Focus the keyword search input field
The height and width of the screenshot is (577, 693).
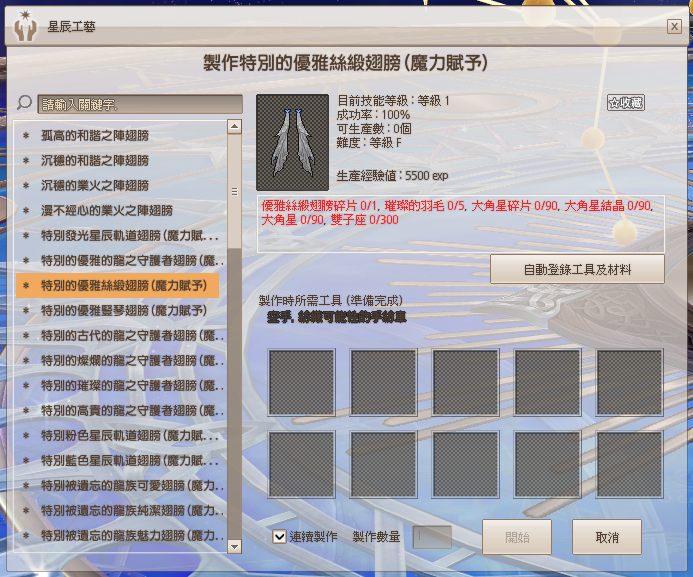pyautogui.click(x=140, y=104)
